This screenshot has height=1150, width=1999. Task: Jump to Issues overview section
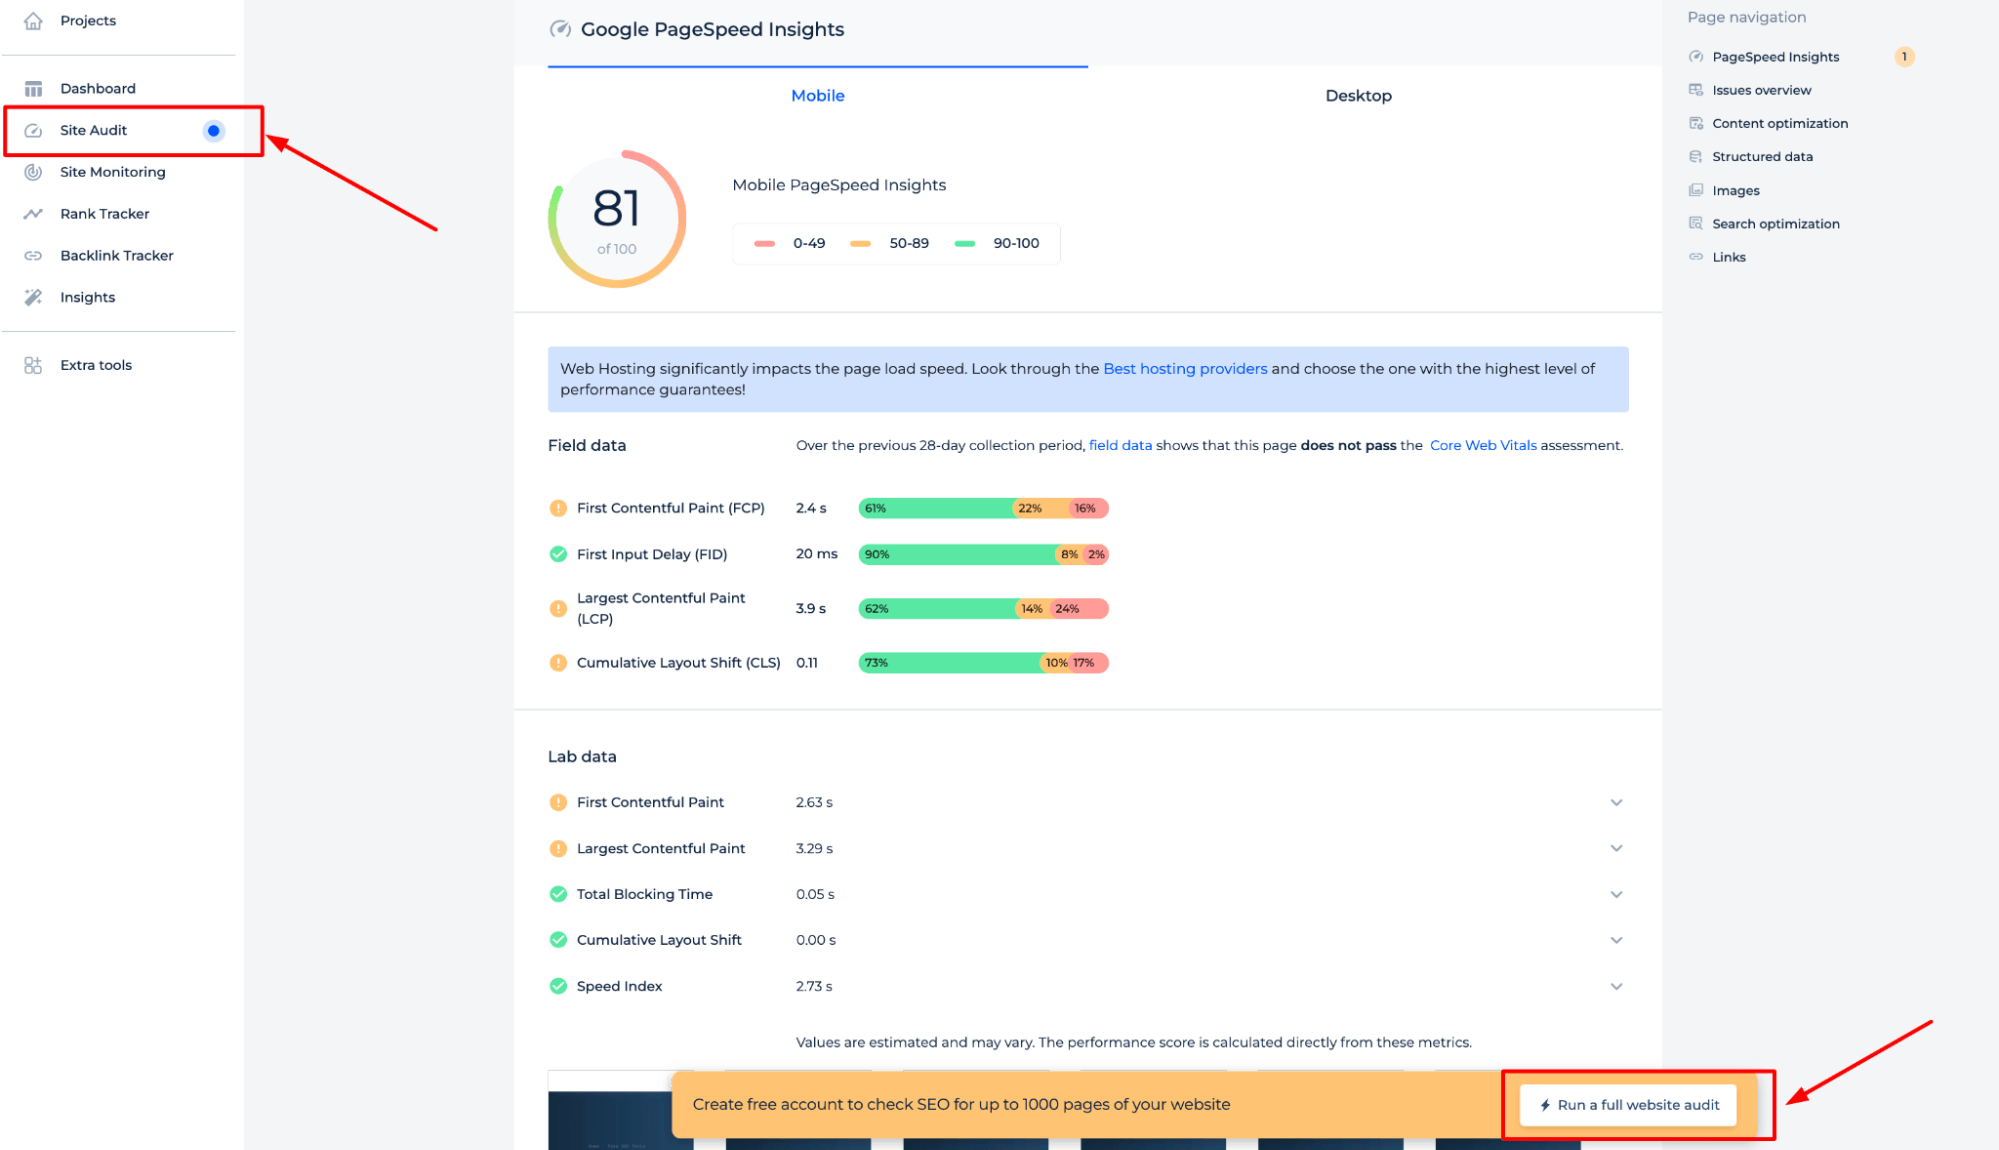(x=1761, y=90)
